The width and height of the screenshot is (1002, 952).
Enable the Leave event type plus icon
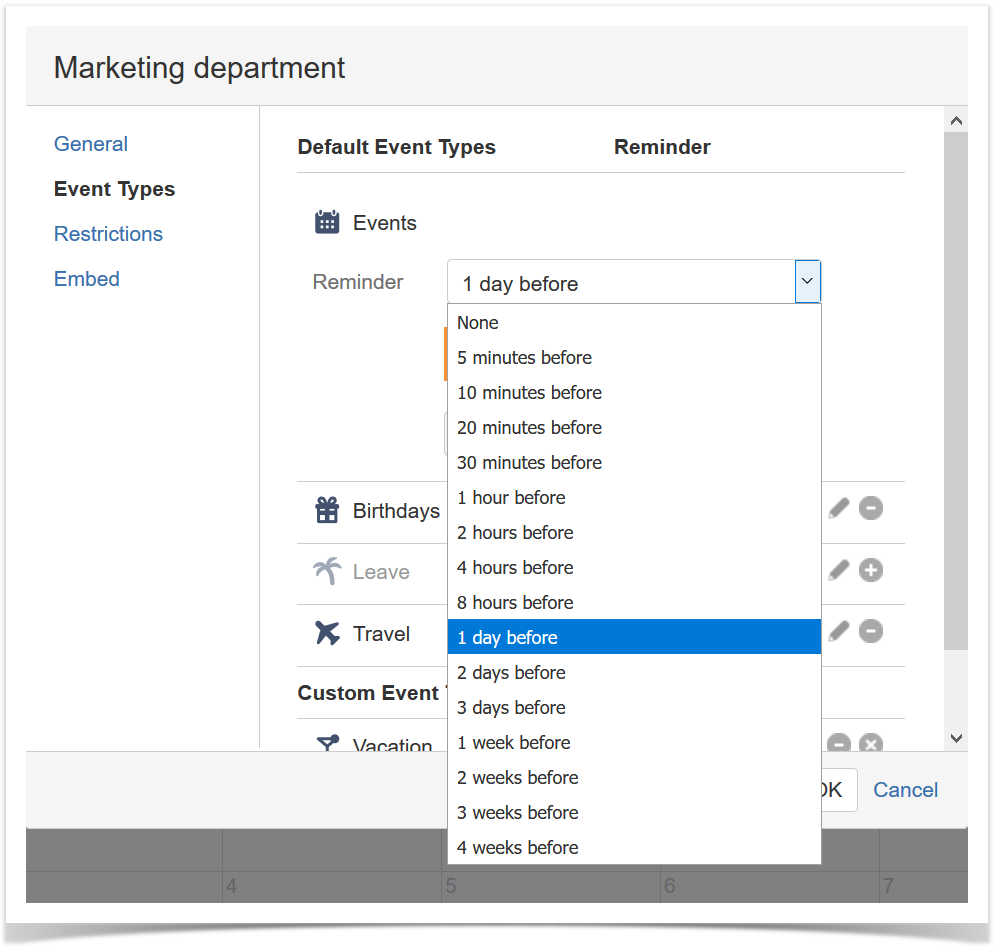(870, 570)
